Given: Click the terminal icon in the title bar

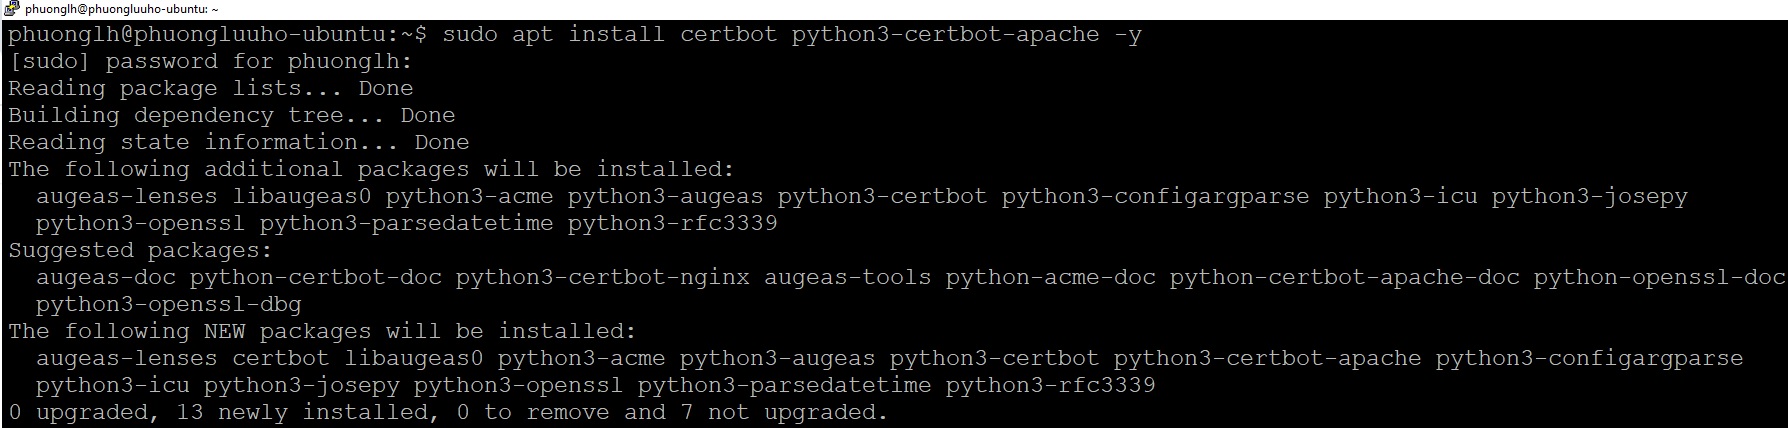Looking at the screenshot, I should pyautogui.click(x=11, y=9).
